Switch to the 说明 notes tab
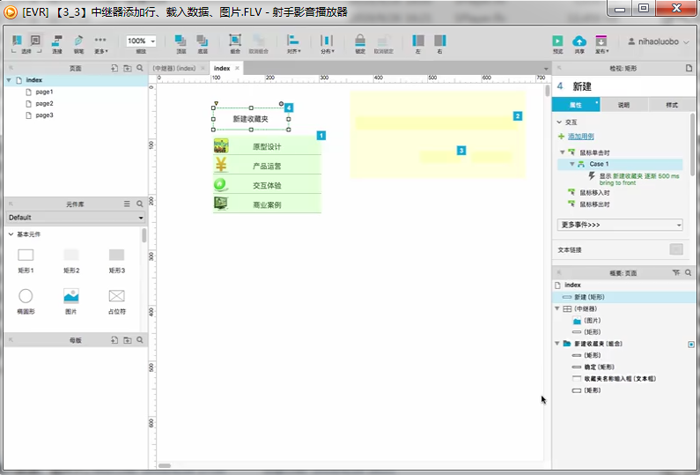This screenshot has width=700, height=475. 624,104
